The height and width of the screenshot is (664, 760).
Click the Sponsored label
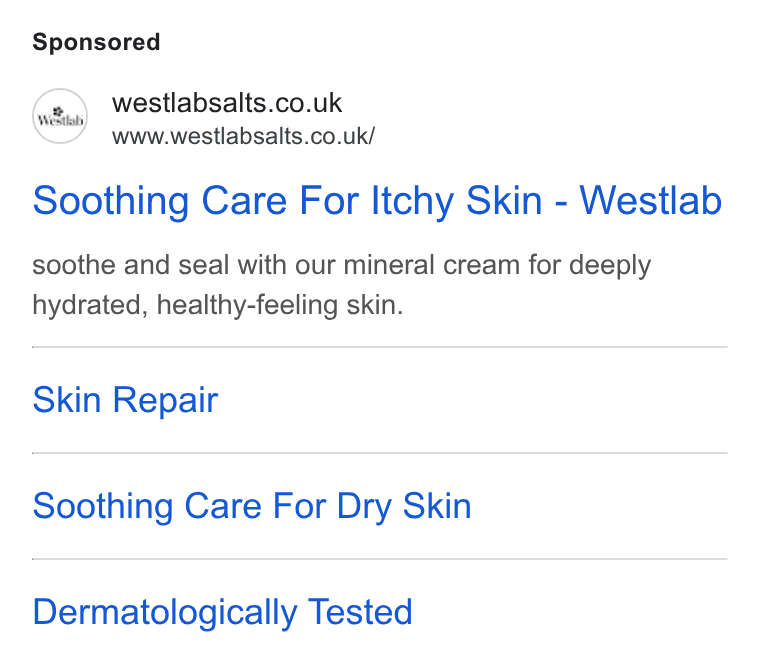(x=96, y=42)
